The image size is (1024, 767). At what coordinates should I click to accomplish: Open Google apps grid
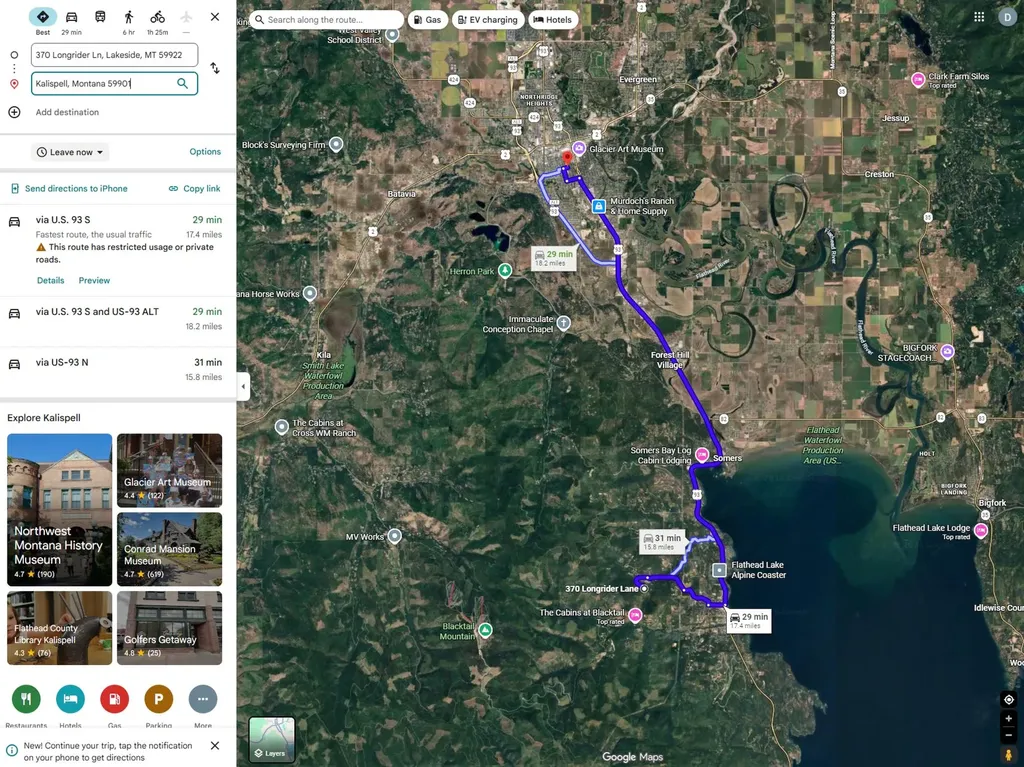979,17
